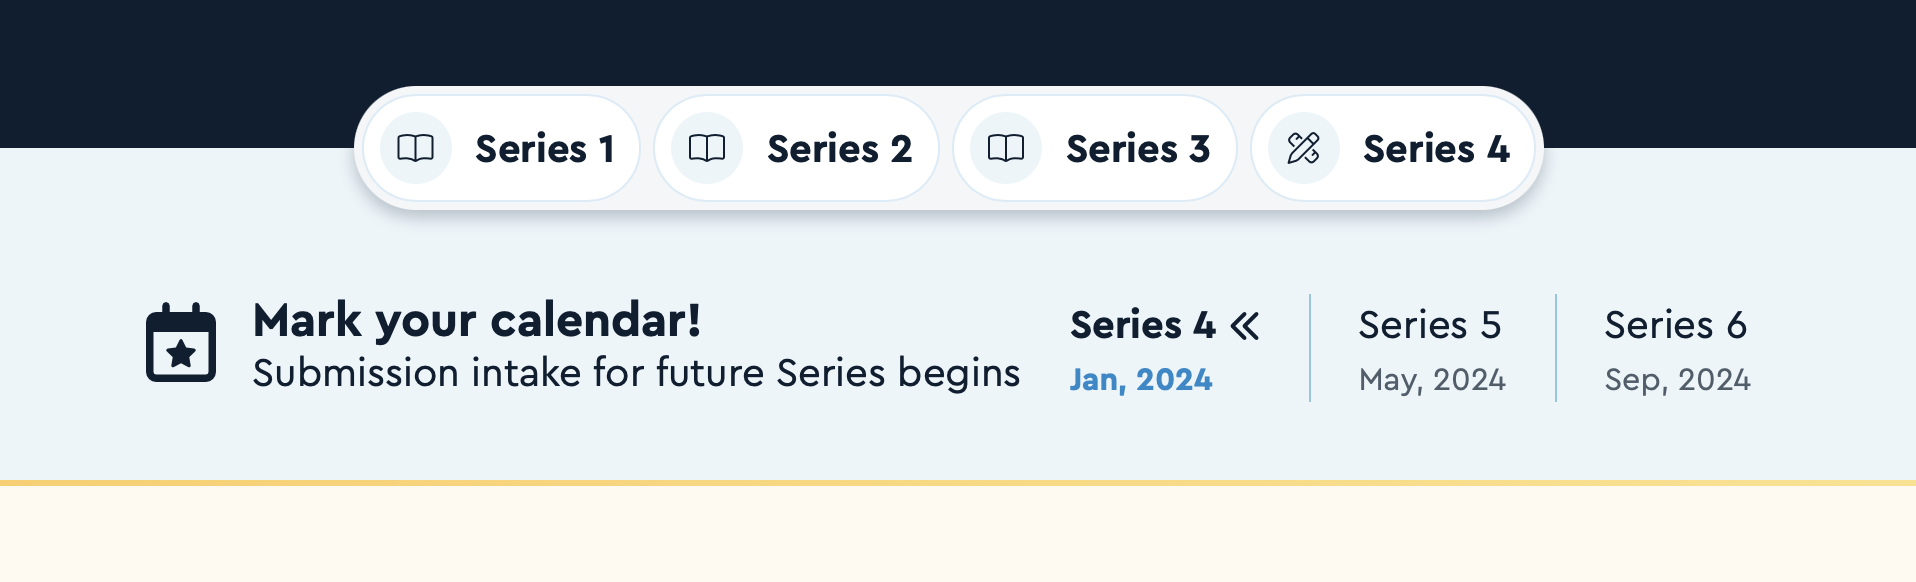Select Series 5 in the schedule
Viewport: 1916px width, 582px height.
[x=1430, y=325]
